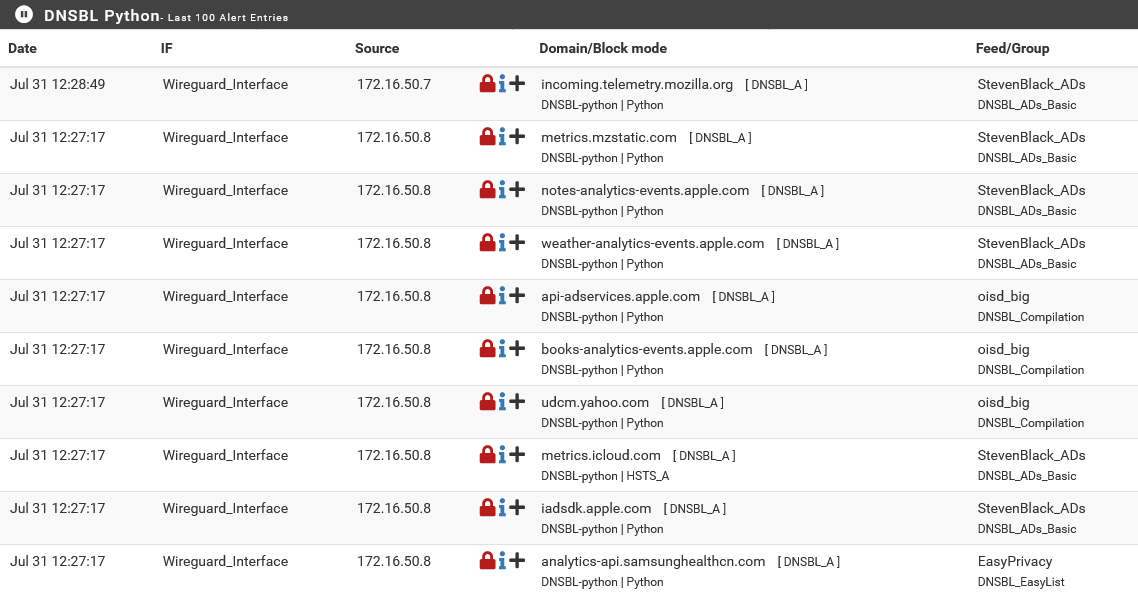1138x595 pixels.
Task: Whitelist api-adservices.apple.com via plus icon
Action: click(x=517, y=295)
